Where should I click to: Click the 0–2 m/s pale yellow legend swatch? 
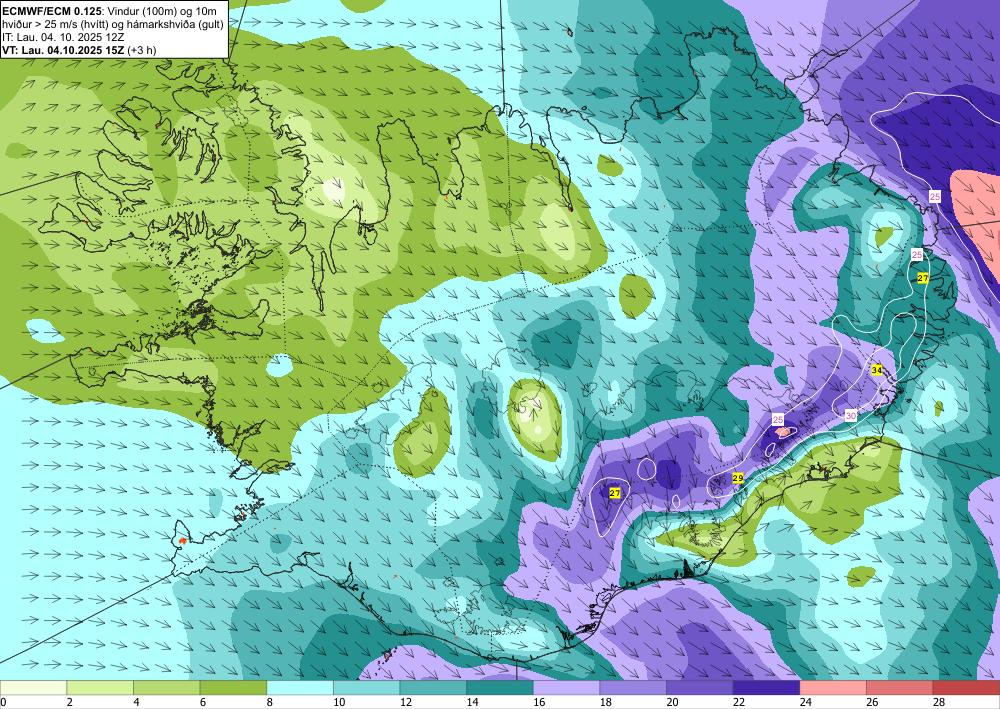[33, 688]
